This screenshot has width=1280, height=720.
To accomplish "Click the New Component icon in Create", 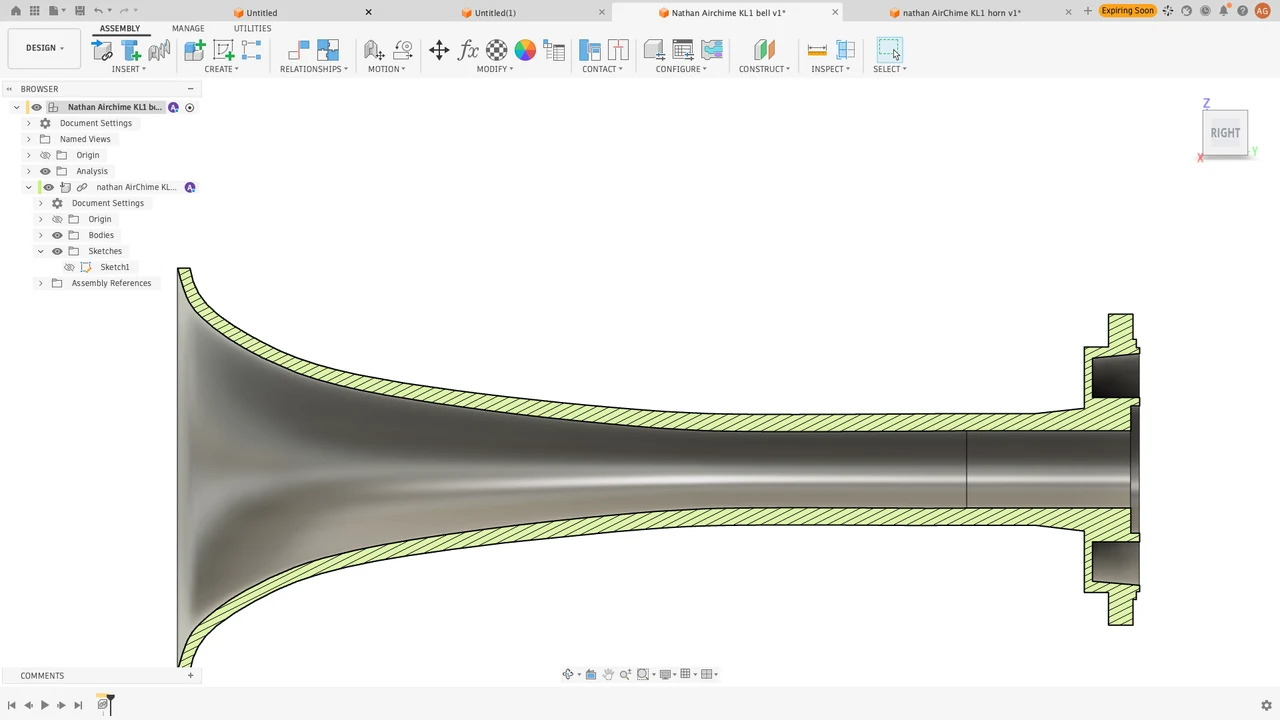I will coord(195,50).
